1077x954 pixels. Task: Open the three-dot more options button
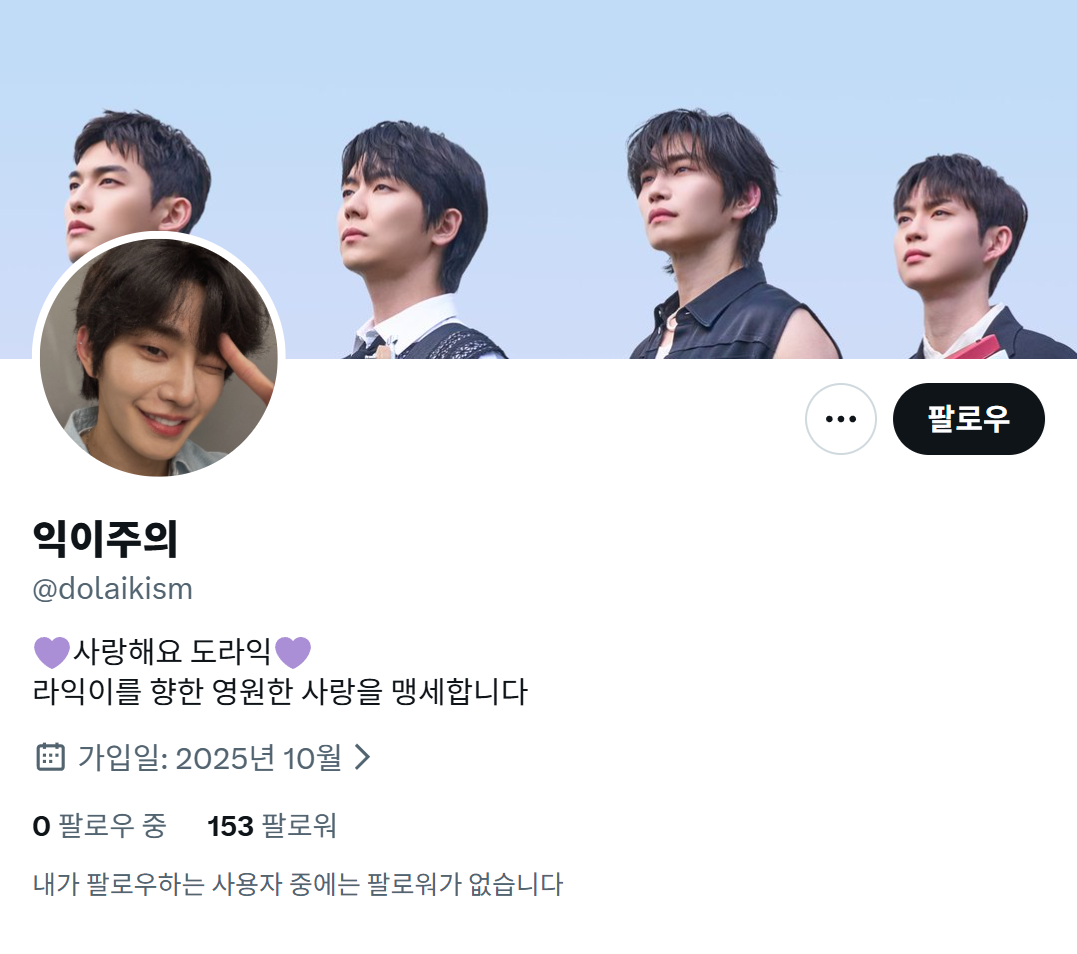(x=840, y=418)
